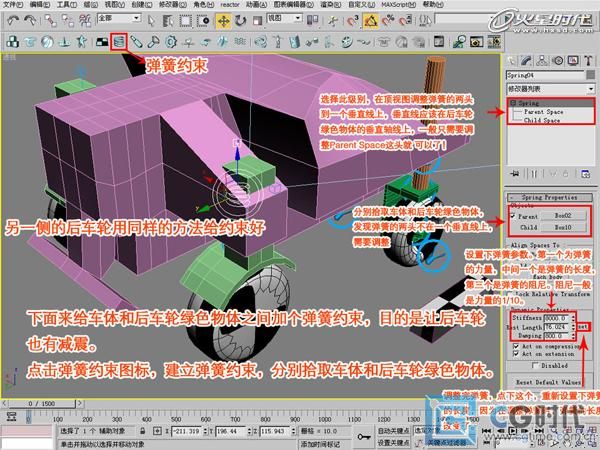This screenshot has height=450, width=600.
Task: Open the 工具 (Tools) menu
Action: (67, 5)
